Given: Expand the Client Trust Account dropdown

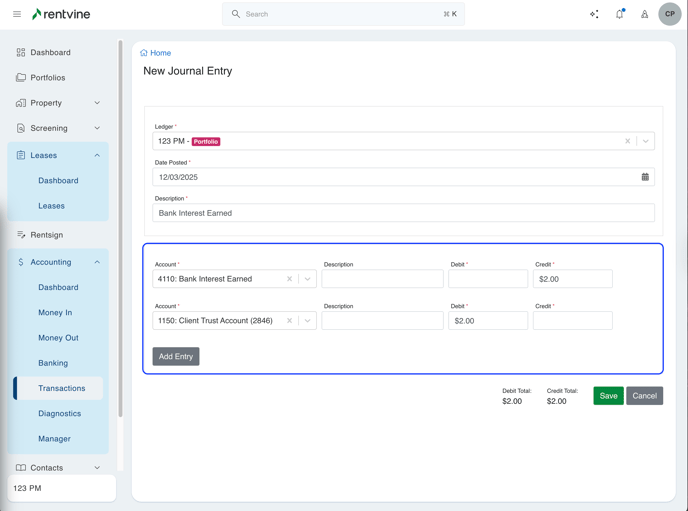Looking at the screenshot, I should [308, 321].
